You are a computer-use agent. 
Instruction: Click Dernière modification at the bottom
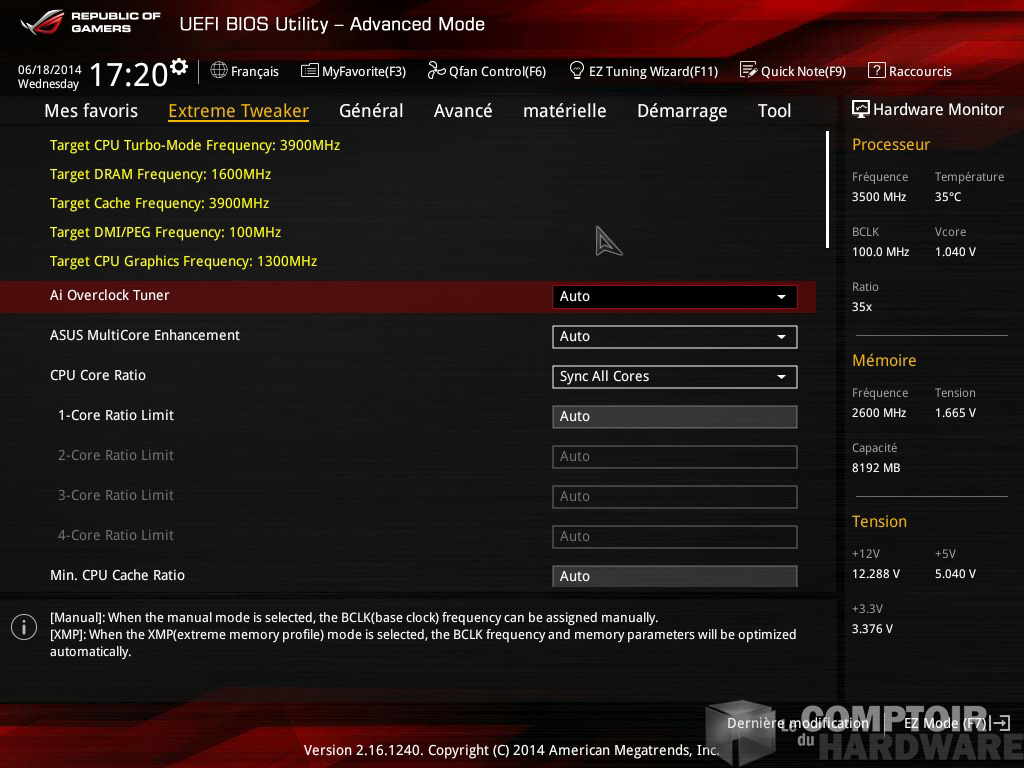798,723
